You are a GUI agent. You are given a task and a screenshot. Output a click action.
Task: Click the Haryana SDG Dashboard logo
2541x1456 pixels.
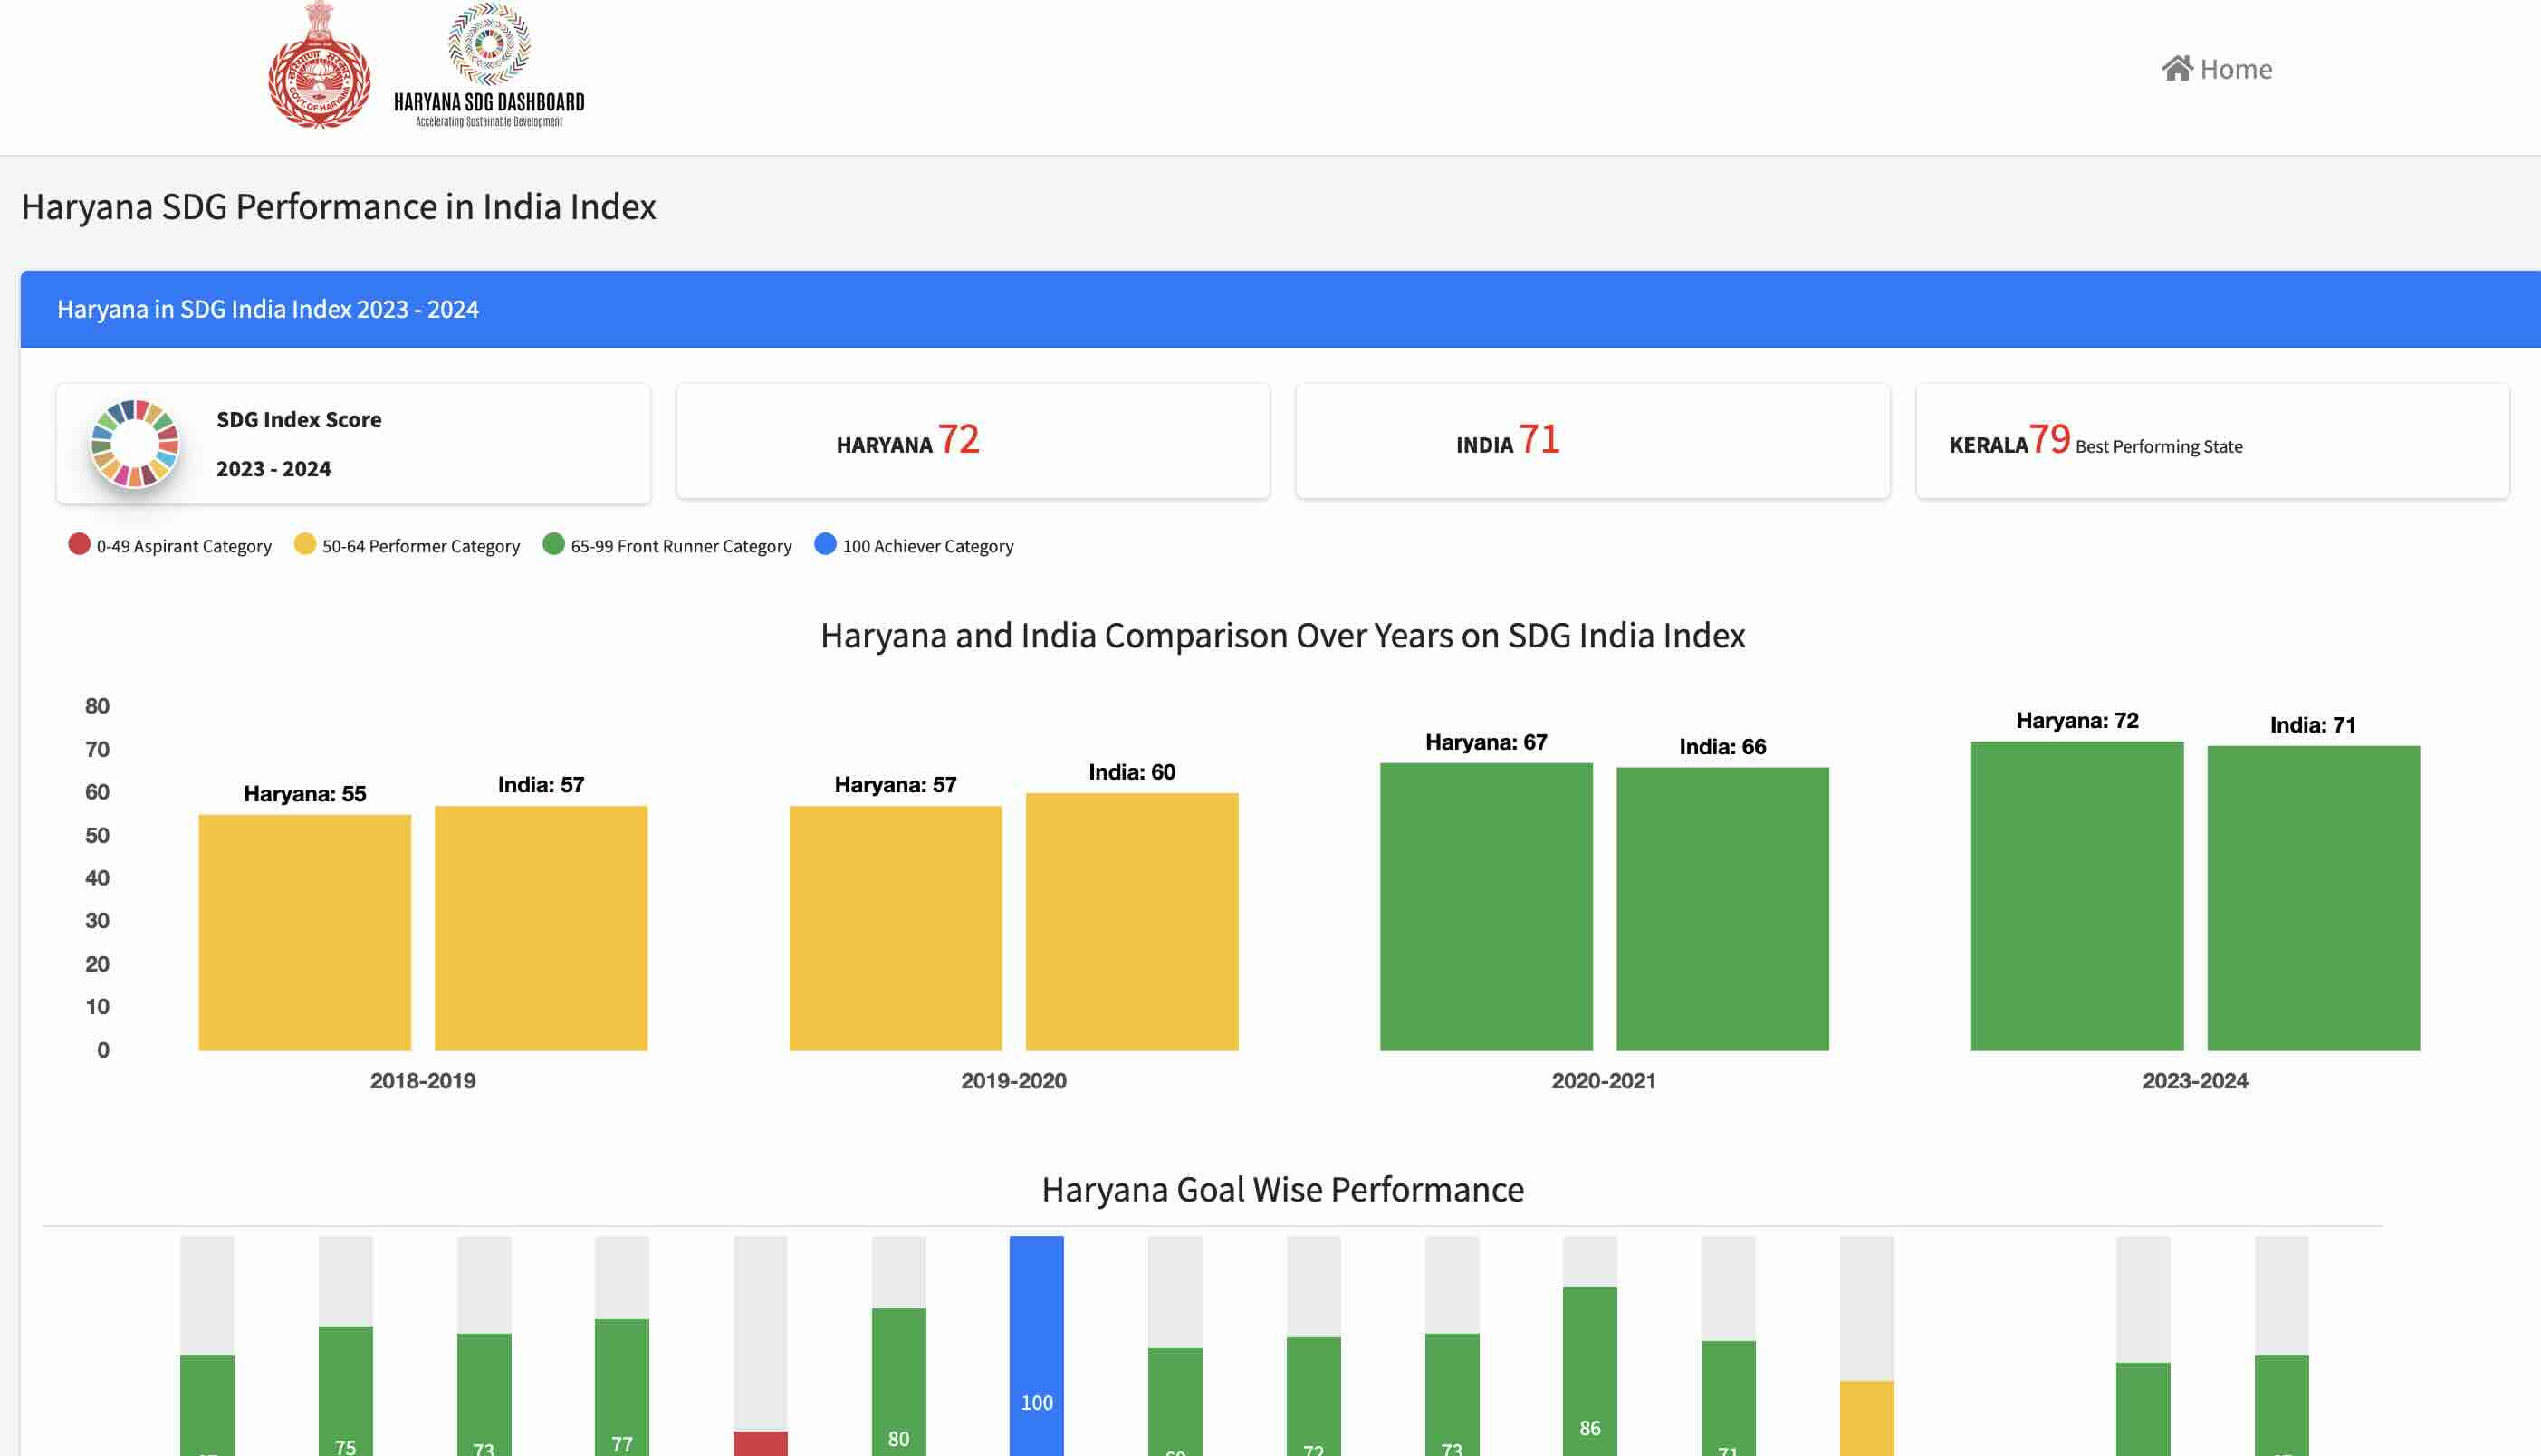(x=489, y=65)
